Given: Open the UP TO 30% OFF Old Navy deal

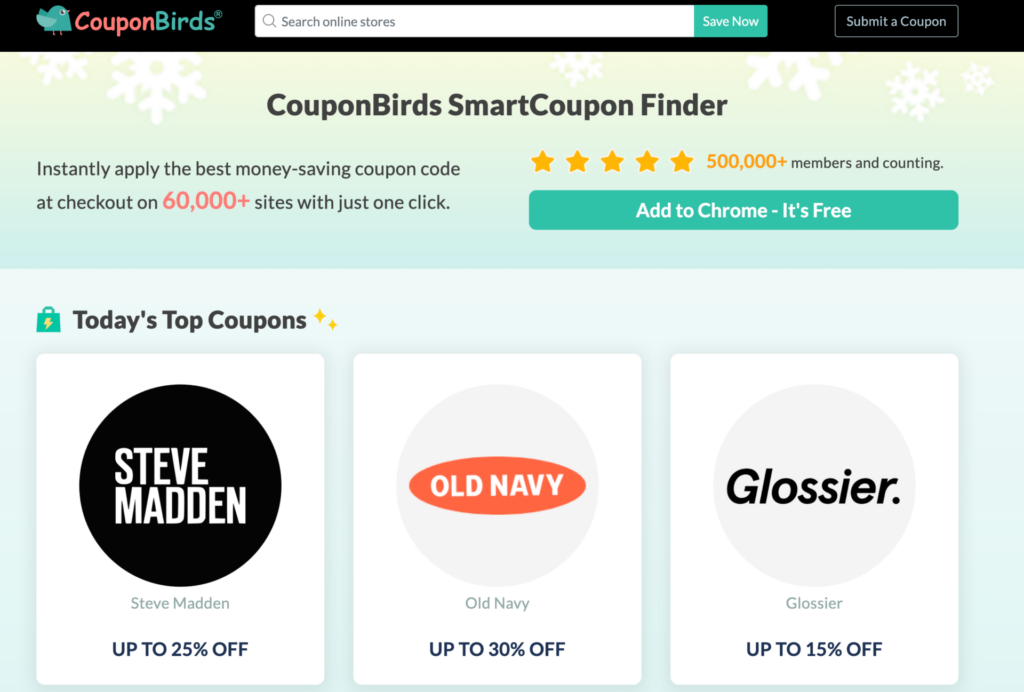Looking at the screenshot, I should point(497,648).
